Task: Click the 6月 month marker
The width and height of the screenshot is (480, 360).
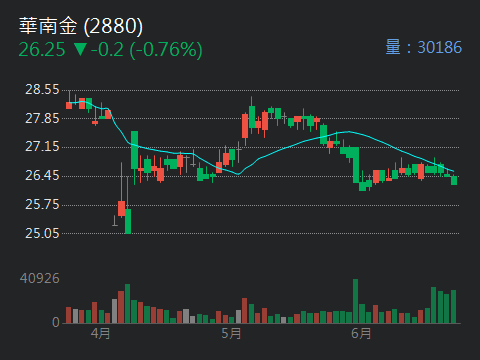Action: [361, 333]
